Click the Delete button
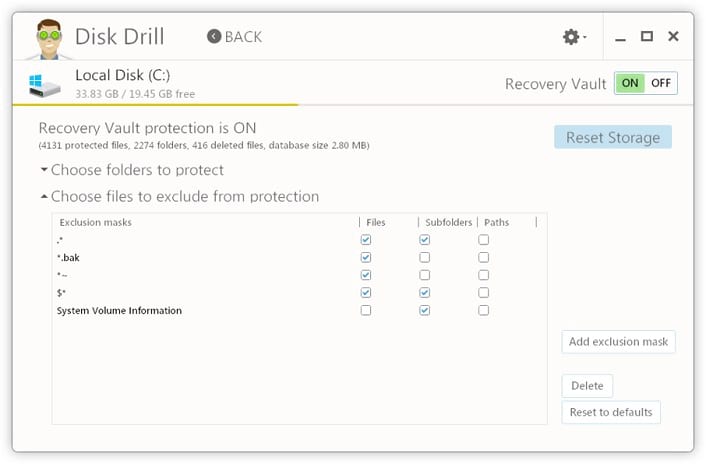 tap(587, 386)
